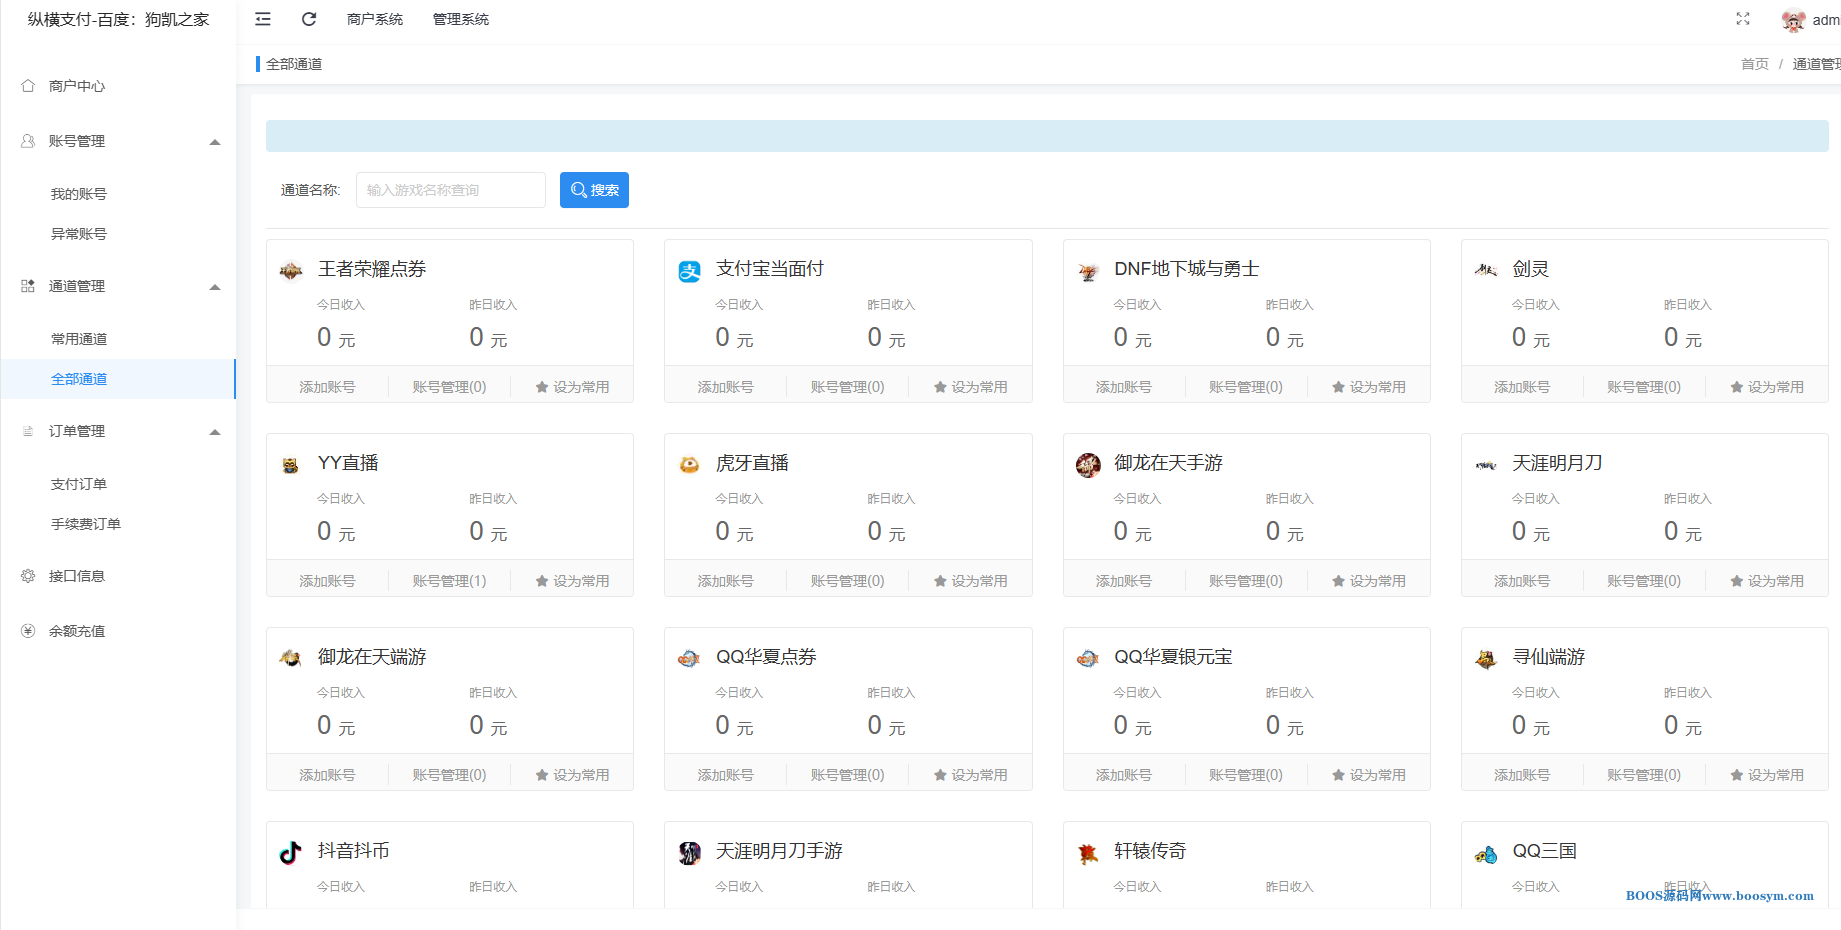Click 设为常用 on 剑灵 card
The height and width of the screenshot is (930, 1841).
(1767, 387)
